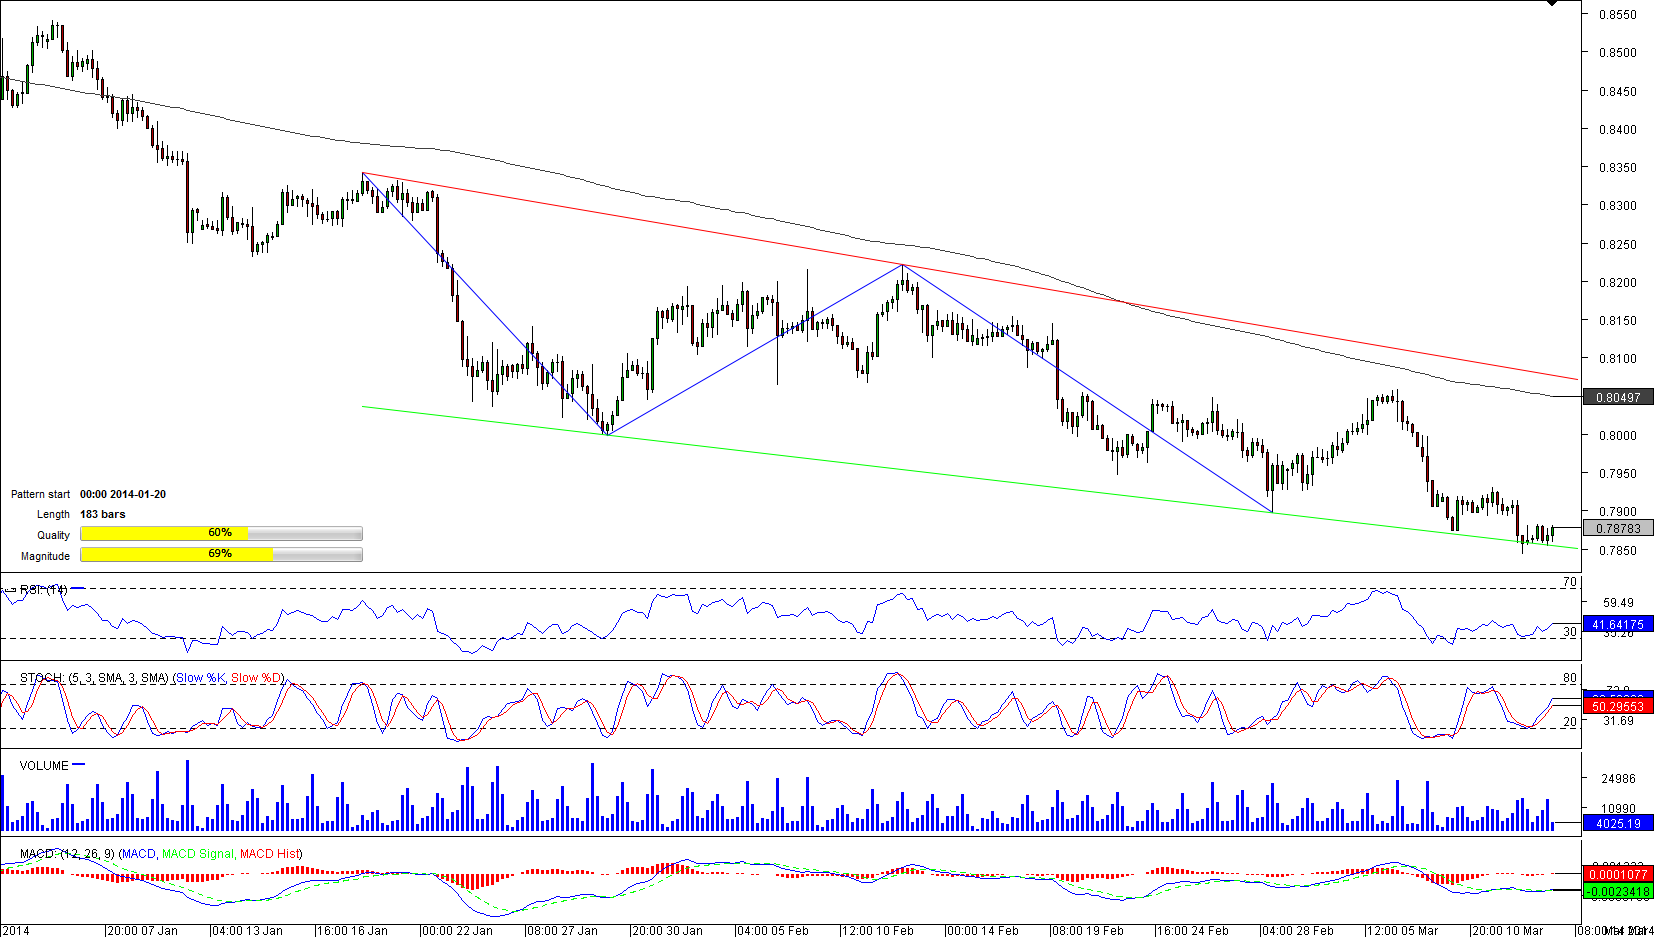Viewport: 1655px width, 937px height.
Task: Select the moving average label 0.80497
Action: point(1617,398)
